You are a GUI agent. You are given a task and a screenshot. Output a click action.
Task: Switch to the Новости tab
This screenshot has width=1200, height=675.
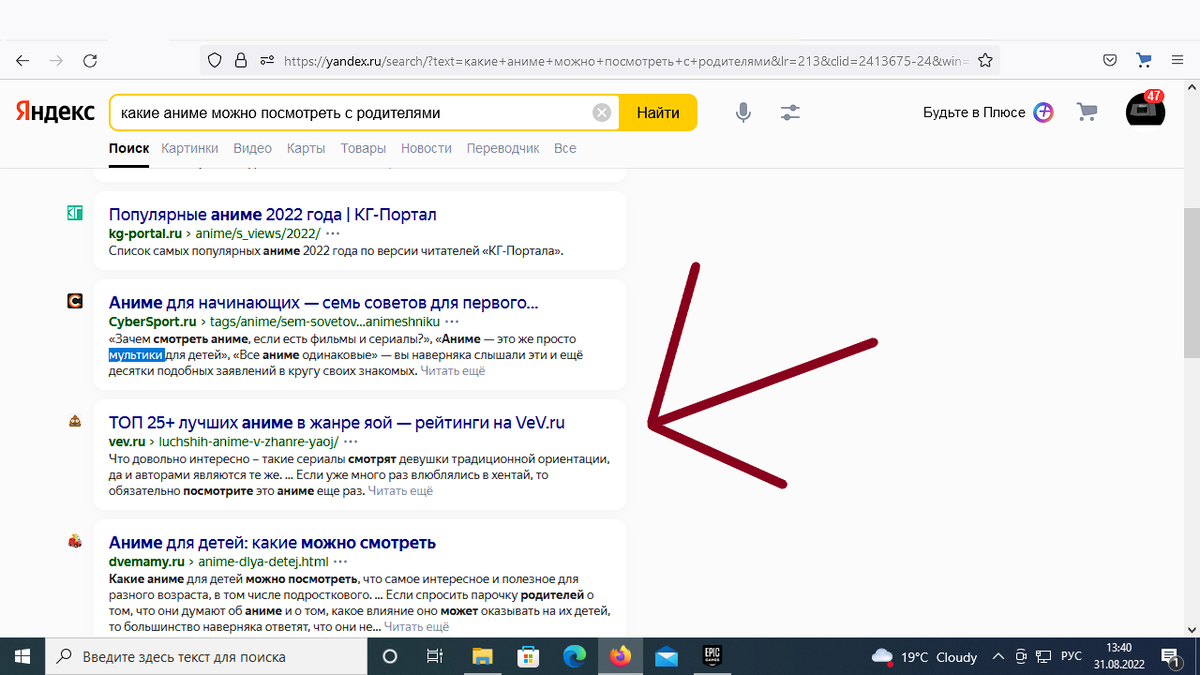426,148
